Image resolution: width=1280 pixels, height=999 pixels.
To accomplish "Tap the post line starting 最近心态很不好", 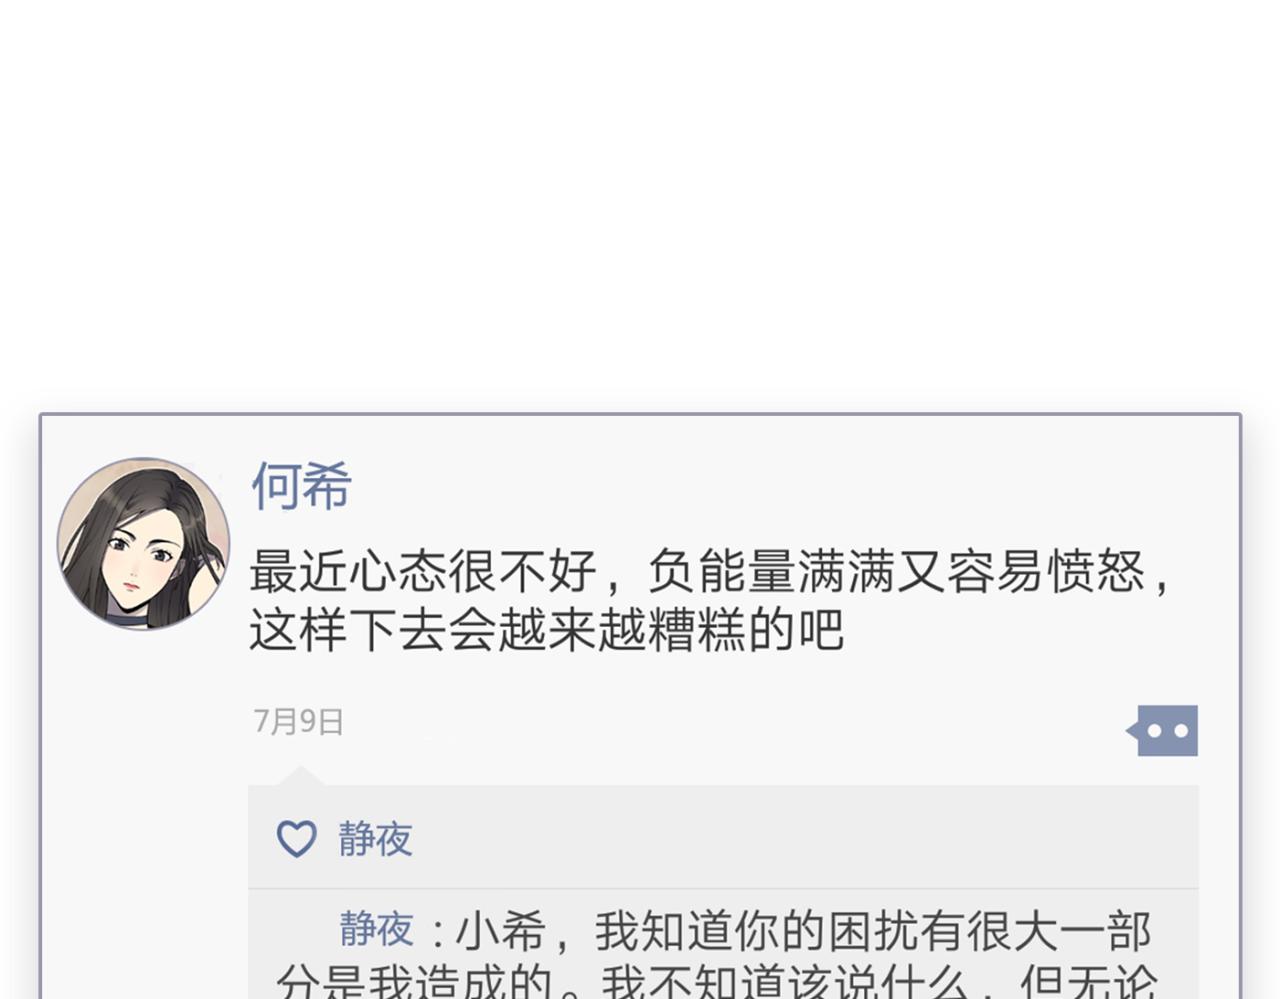I will (709, 572).
